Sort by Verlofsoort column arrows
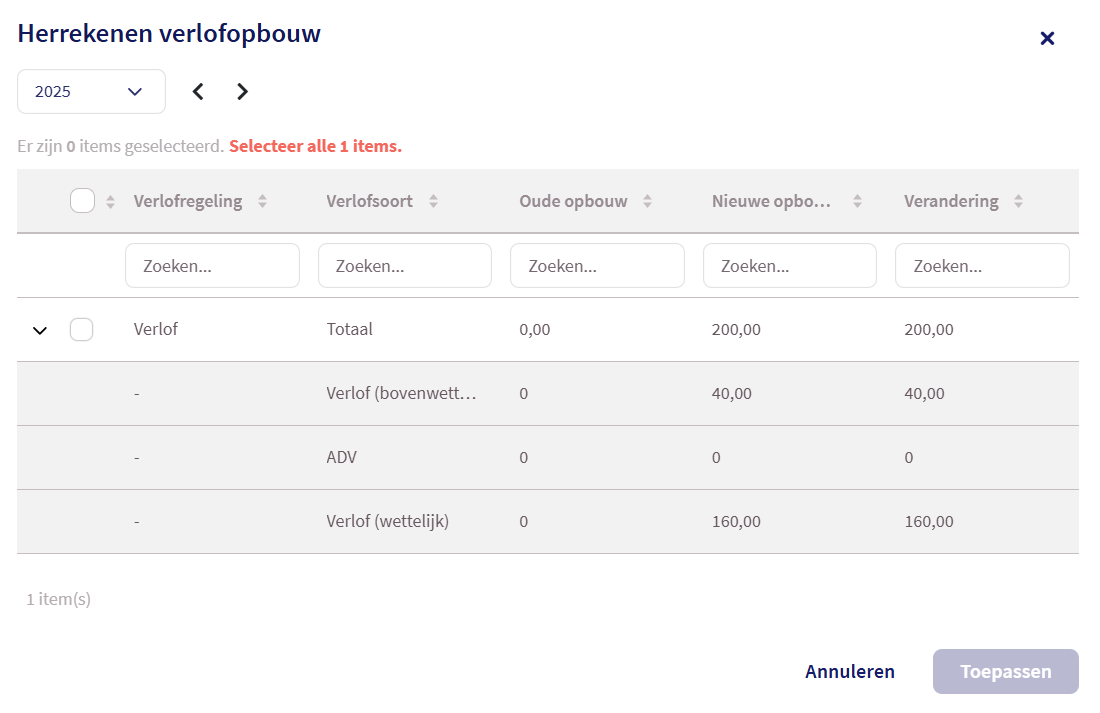 [433, 201]
